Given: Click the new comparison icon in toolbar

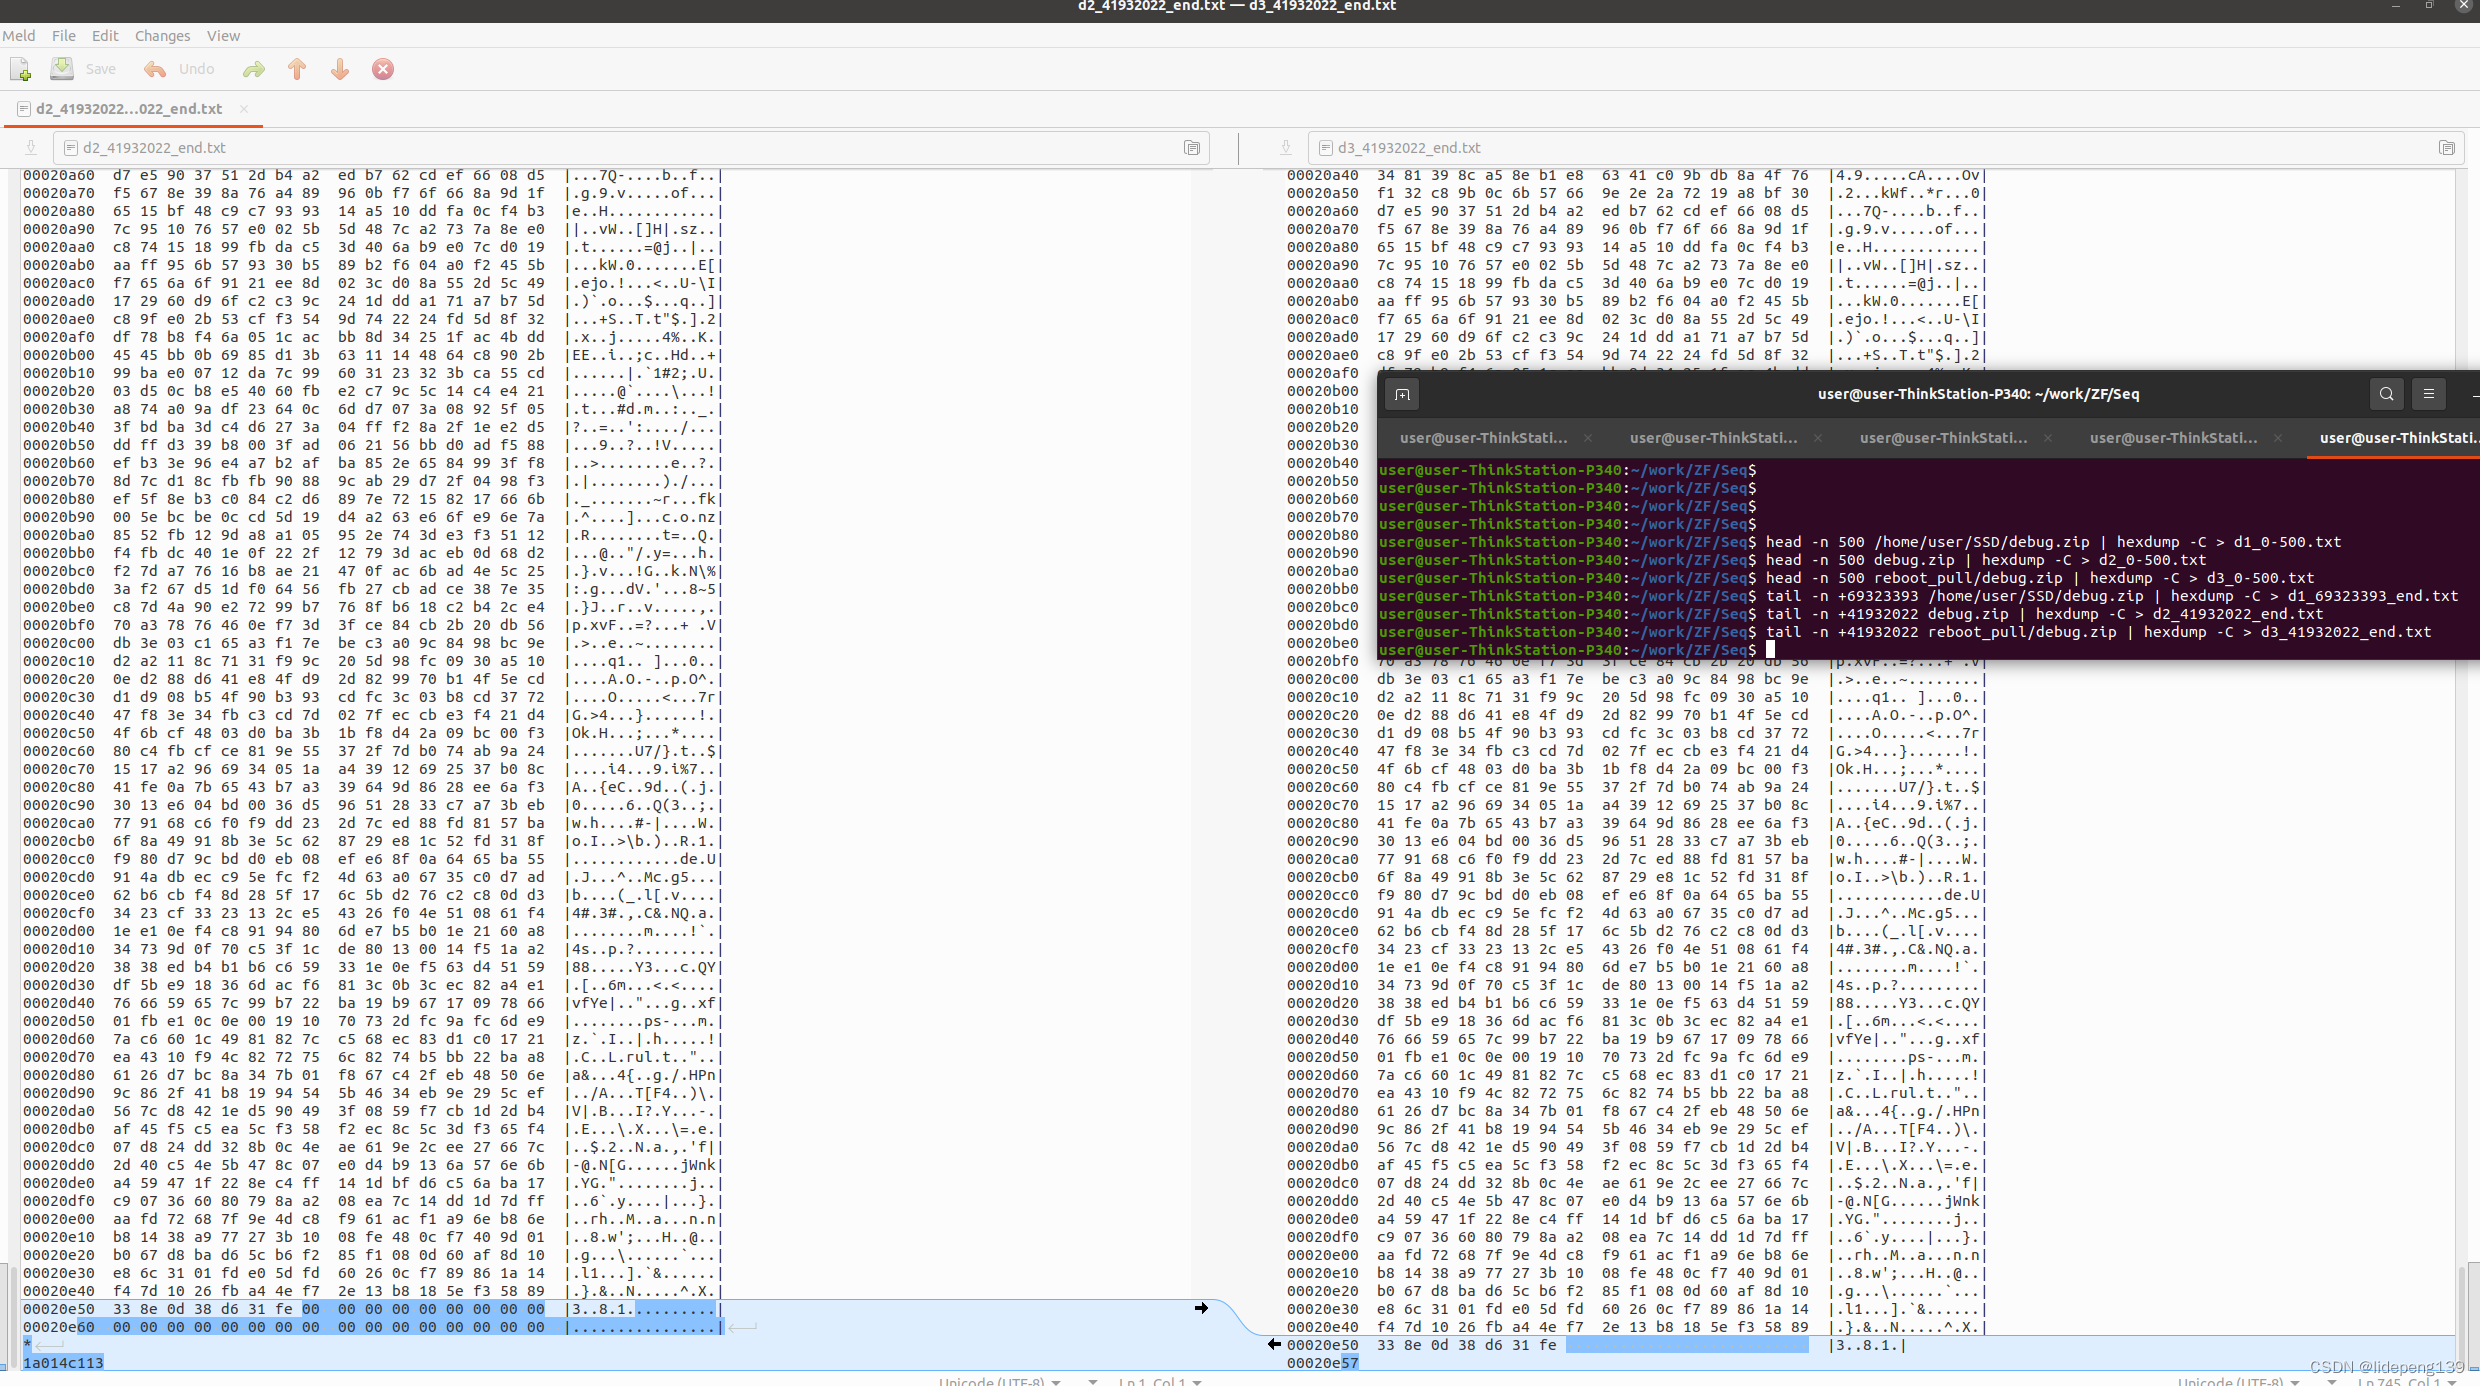Looking at the screenshot, I should coord(20,69).
